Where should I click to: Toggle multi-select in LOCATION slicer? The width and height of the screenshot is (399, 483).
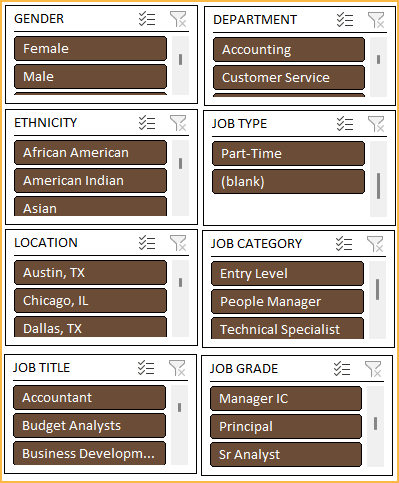pyautogui.click(x=147, y=243)
